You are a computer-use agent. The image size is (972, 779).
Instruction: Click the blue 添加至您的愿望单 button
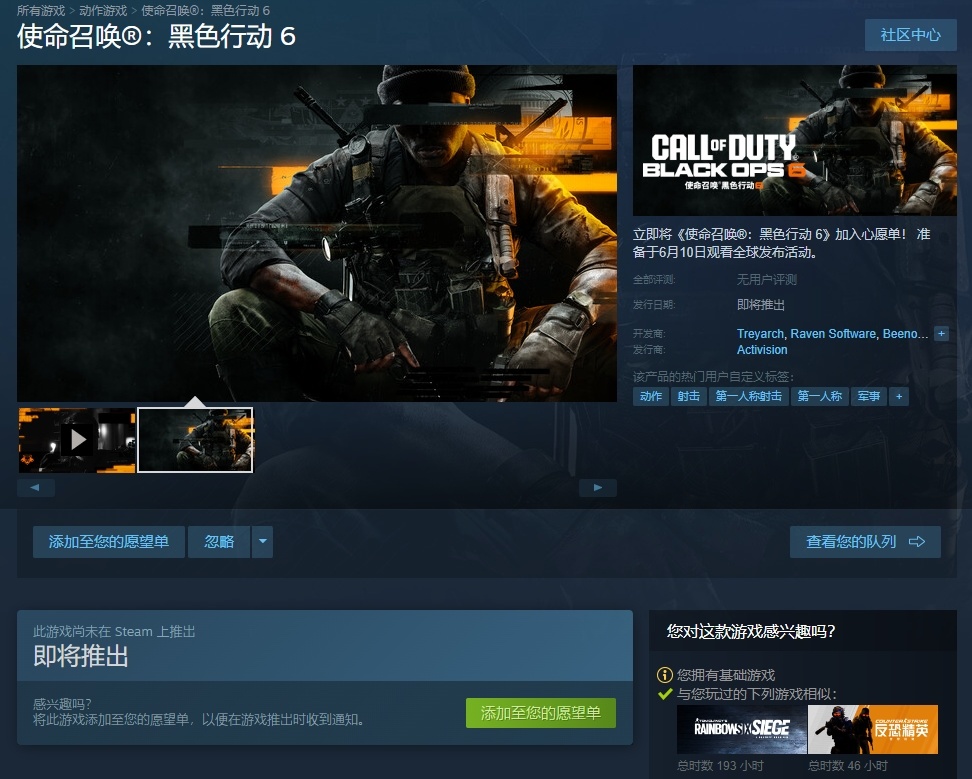click(108, 542)
